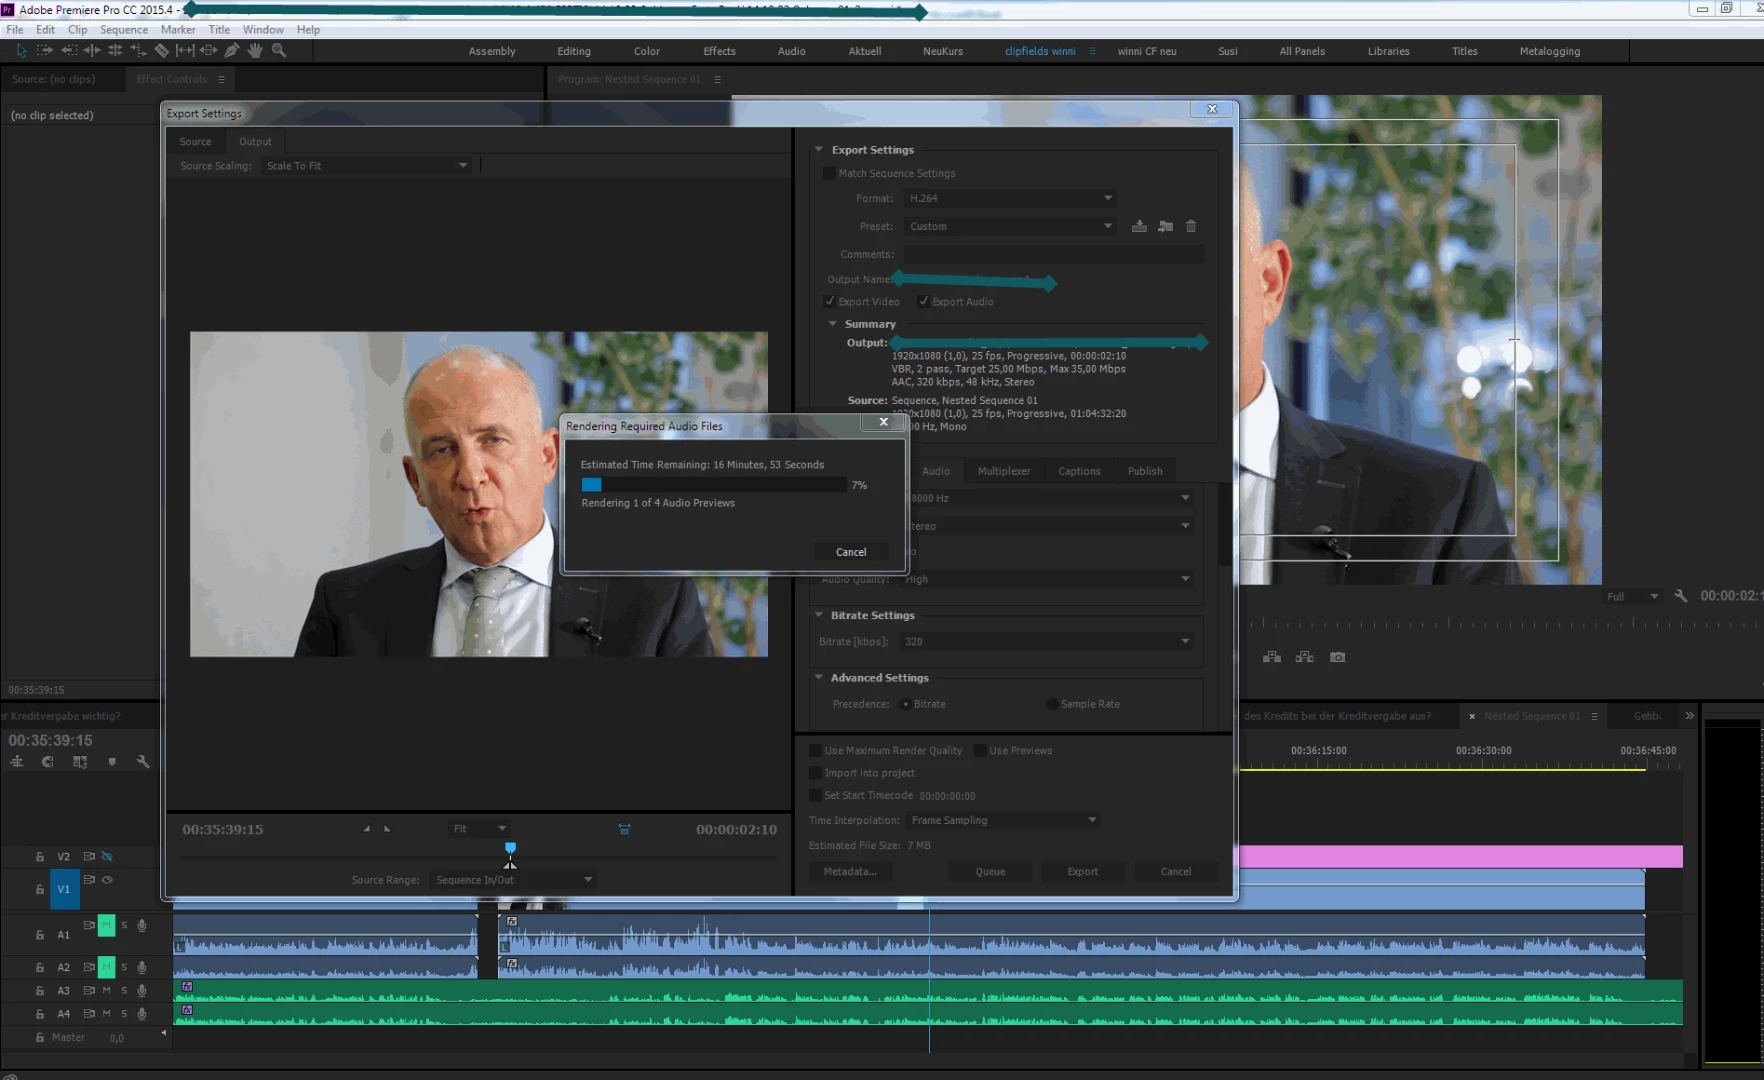Collapse the Advanced Settings section
This screenshot has height=1080, width=1764.
[x=819, y=677]
